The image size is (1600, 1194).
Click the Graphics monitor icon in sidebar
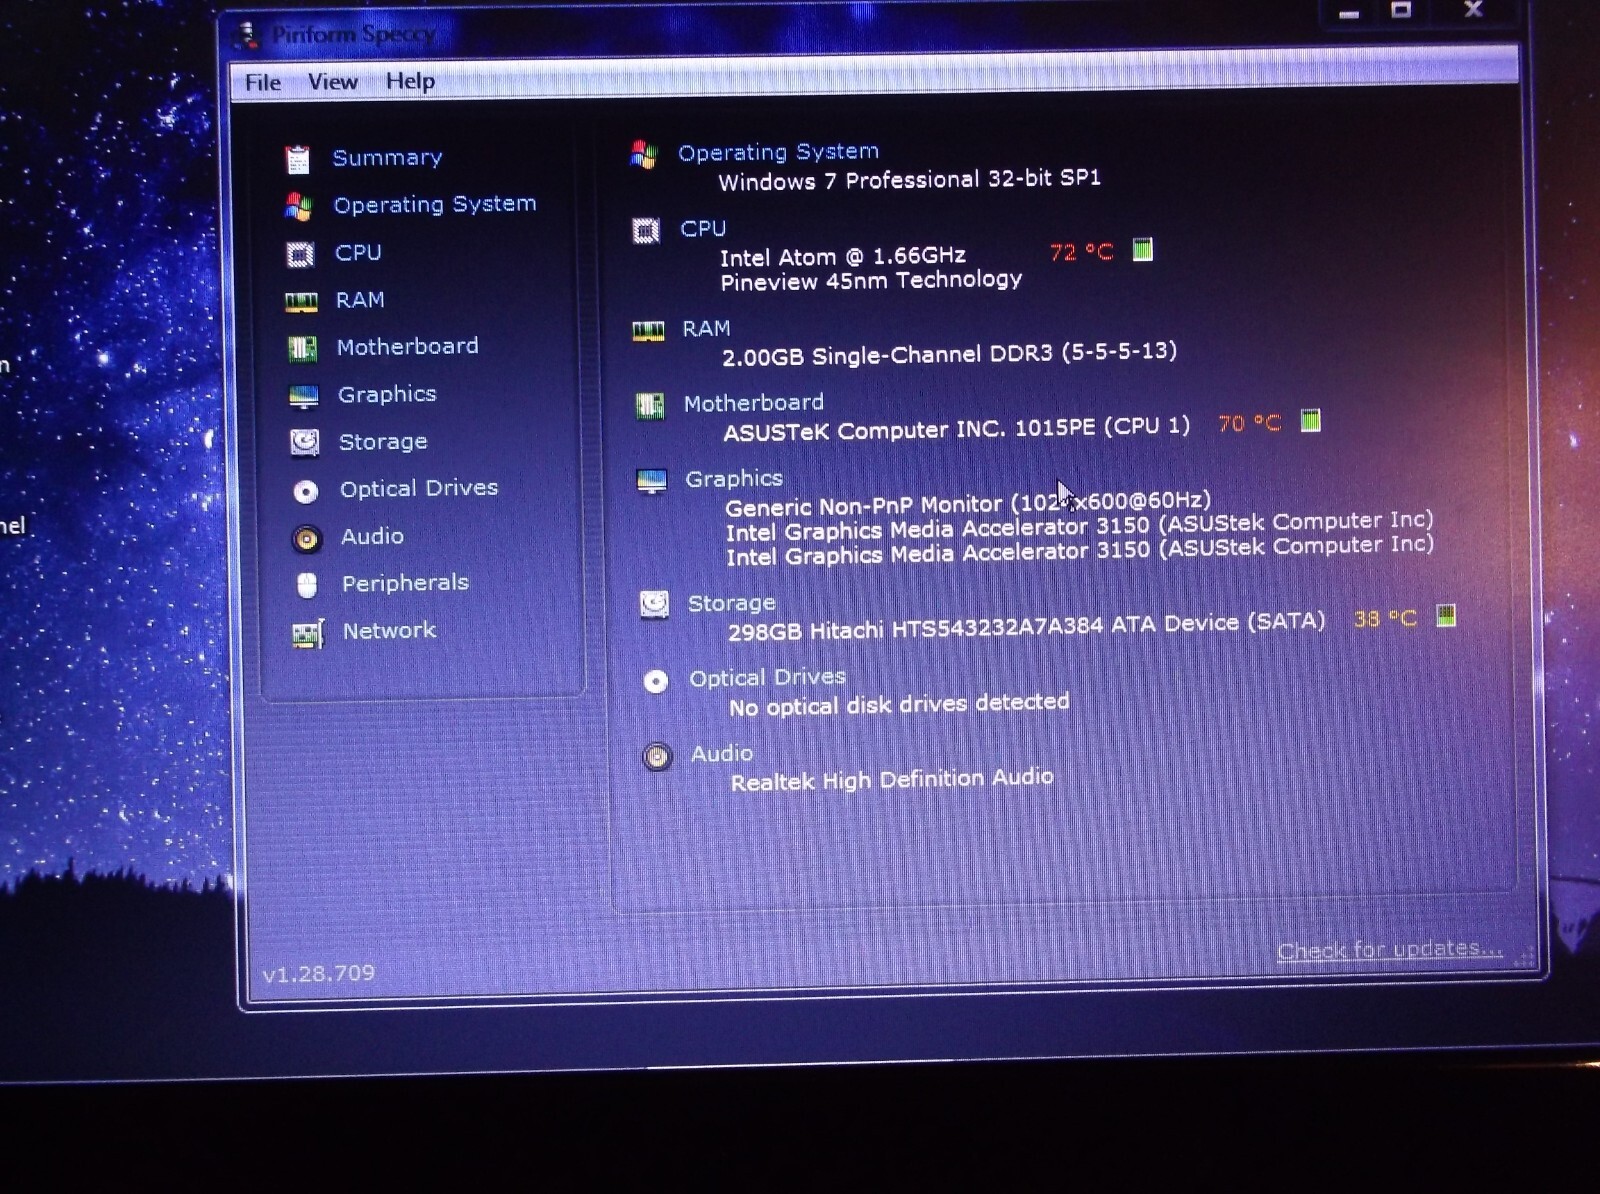pos(303,396)
